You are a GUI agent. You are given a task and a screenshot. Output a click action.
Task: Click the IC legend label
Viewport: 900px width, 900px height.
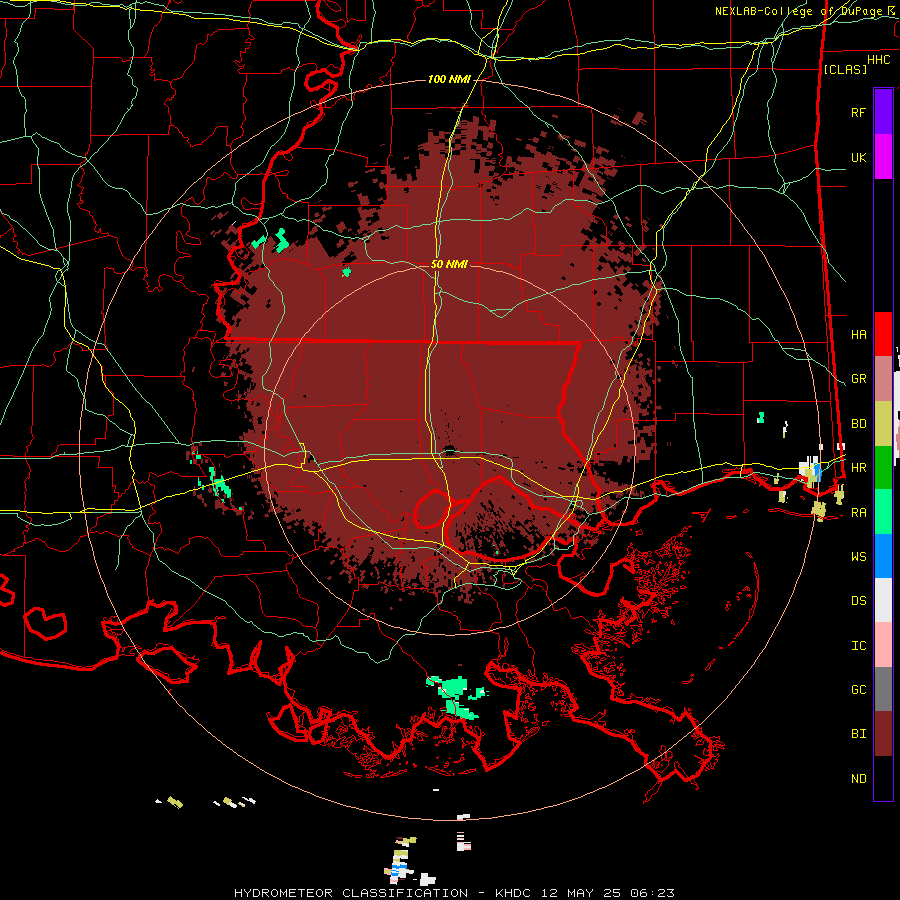click(858, 646)
